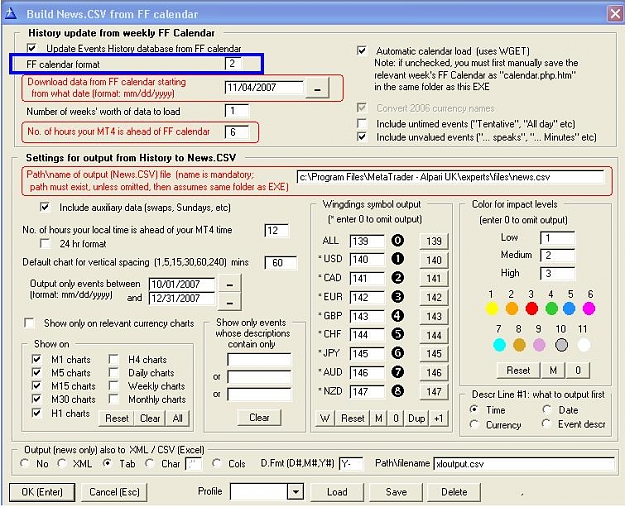Enable 24 hr format checkbox

pos(45,244)
